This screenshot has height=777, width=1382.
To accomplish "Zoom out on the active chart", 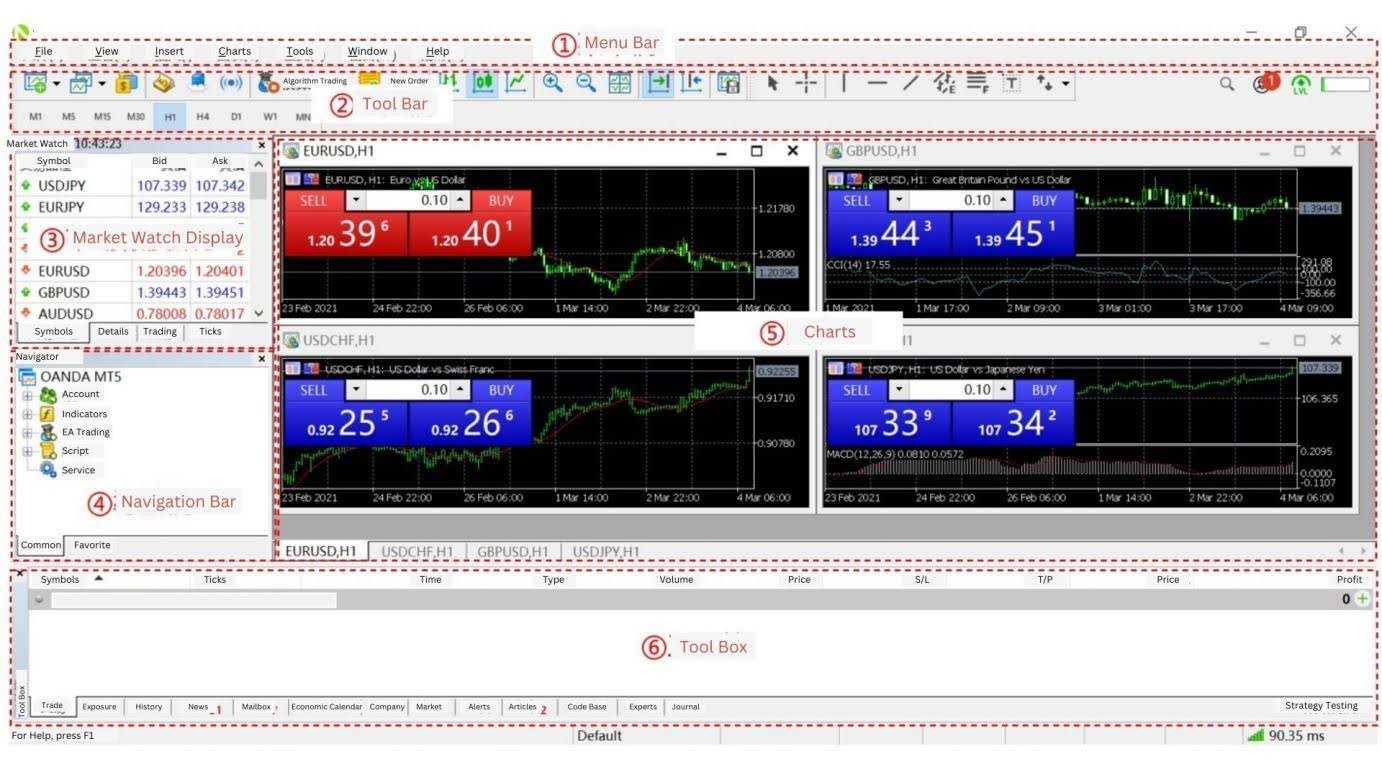I will 585,84.
